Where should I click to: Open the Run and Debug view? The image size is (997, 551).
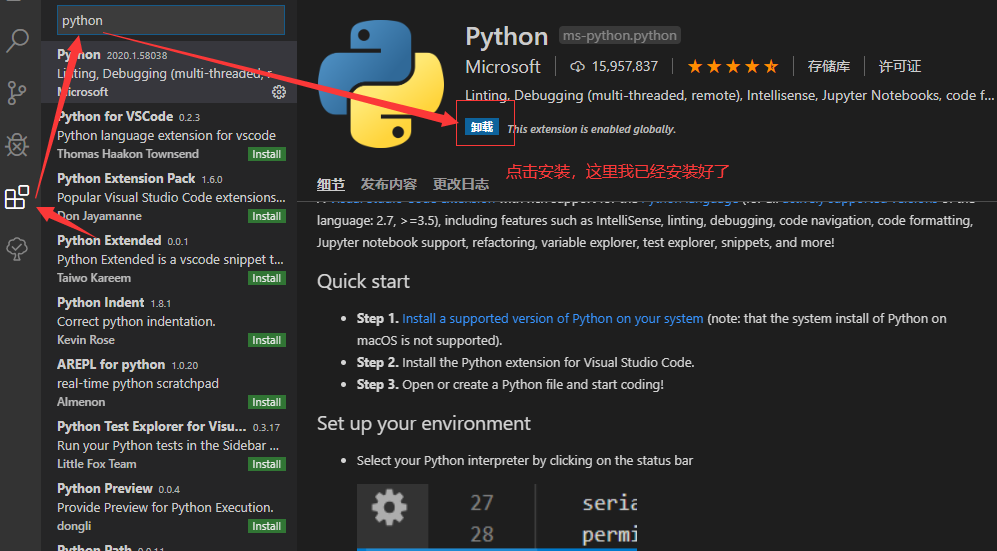point(17,145)
